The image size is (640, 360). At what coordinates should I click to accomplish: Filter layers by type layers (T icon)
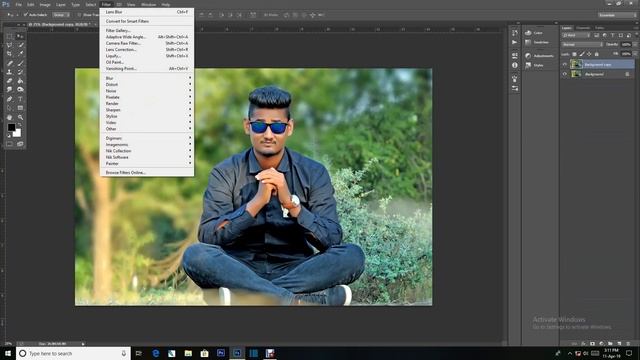click(x=613, y=35)
